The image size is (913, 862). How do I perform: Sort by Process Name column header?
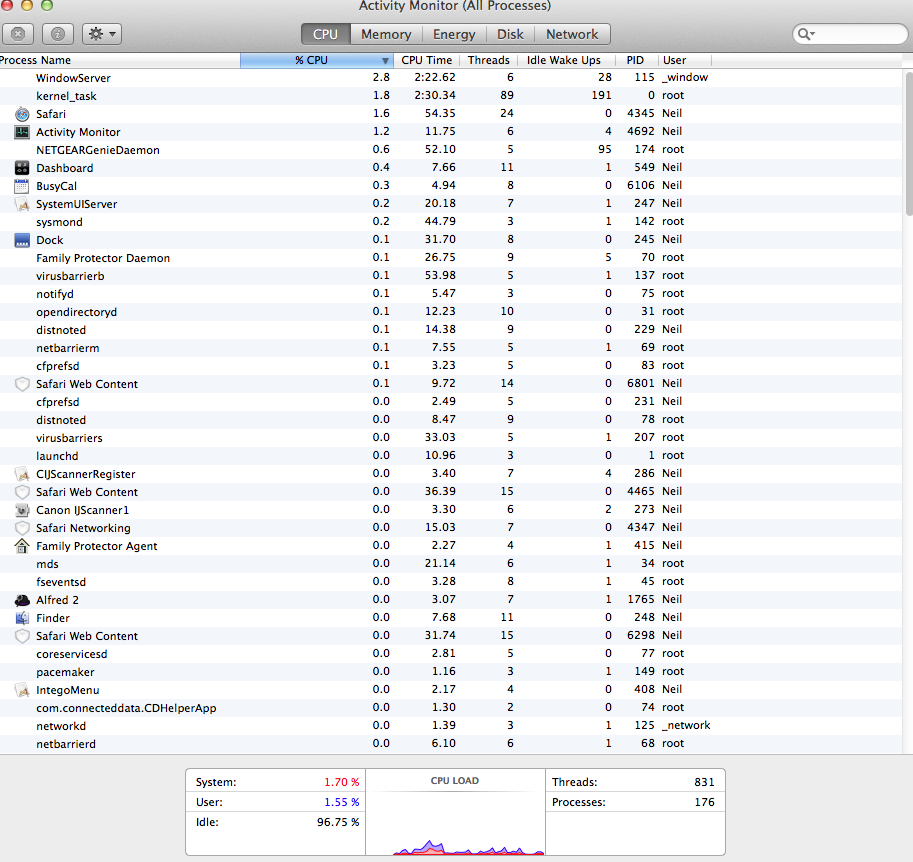click(119, 60)
